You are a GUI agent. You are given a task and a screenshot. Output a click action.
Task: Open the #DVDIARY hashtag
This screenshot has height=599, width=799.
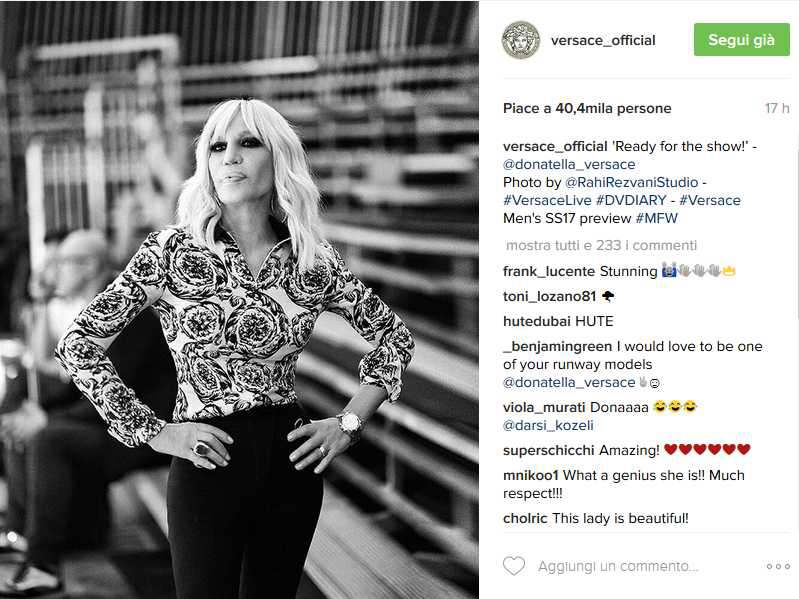[x=631, y=200]
